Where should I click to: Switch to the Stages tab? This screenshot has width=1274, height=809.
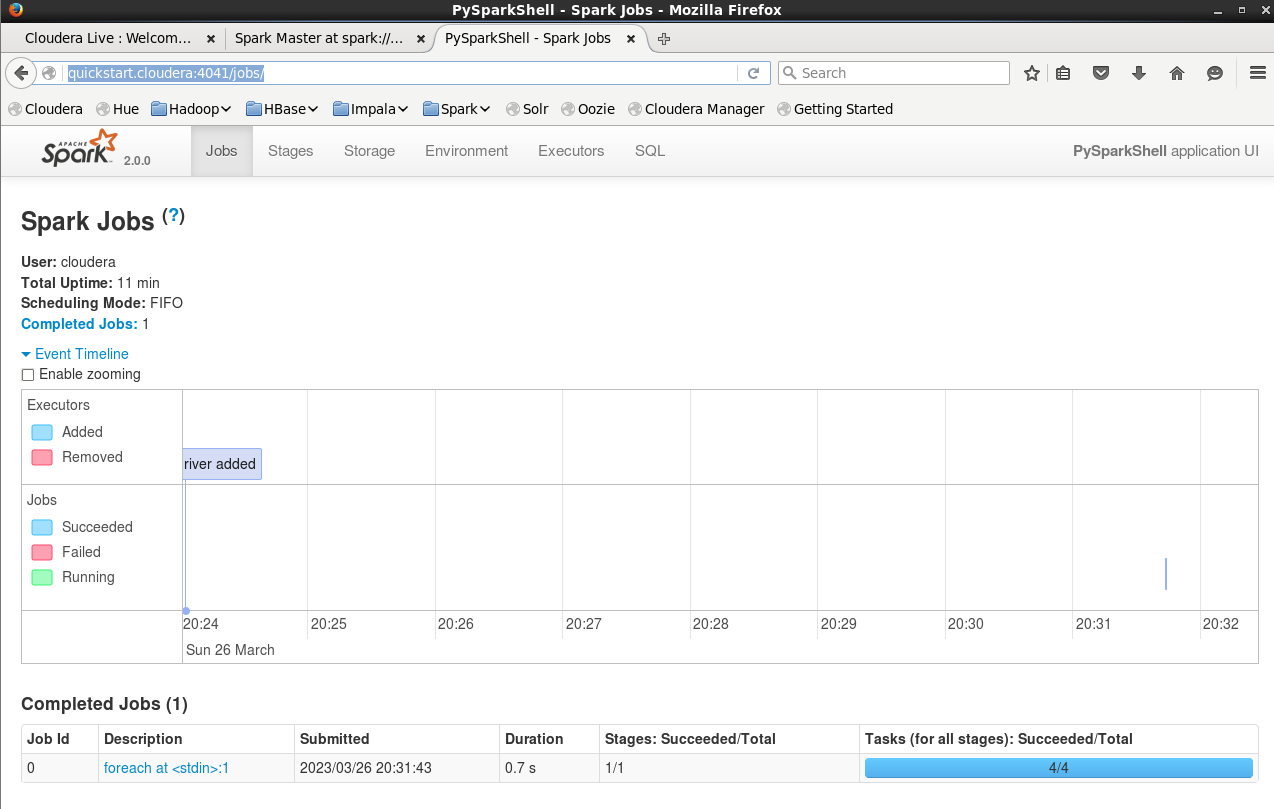[x=290, y=151]
